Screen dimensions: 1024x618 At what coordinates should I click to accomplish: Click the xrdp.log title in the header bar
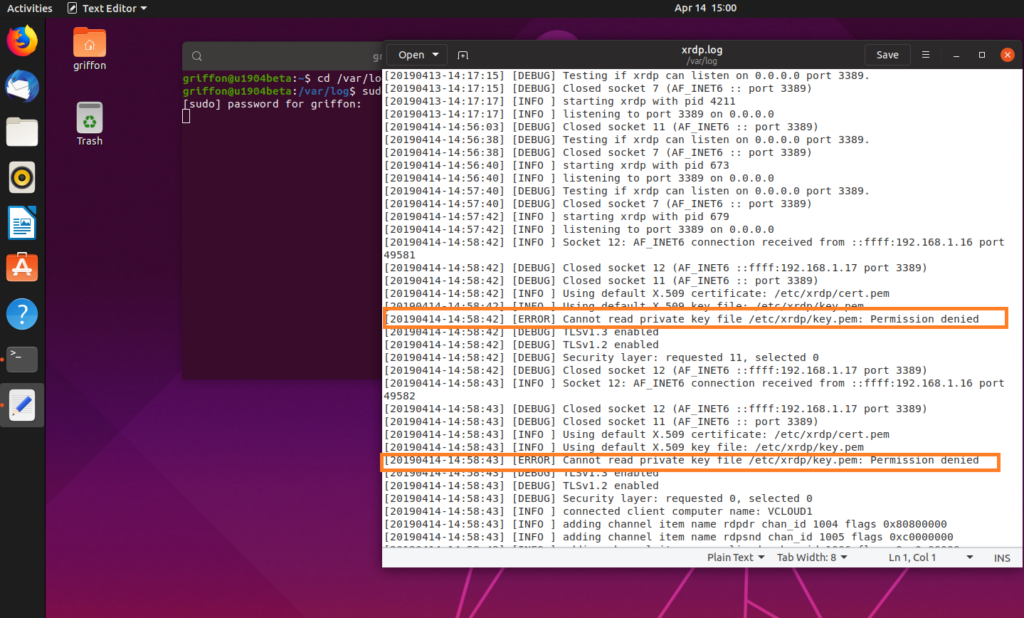pyautogui.click(x=702, y=50)
